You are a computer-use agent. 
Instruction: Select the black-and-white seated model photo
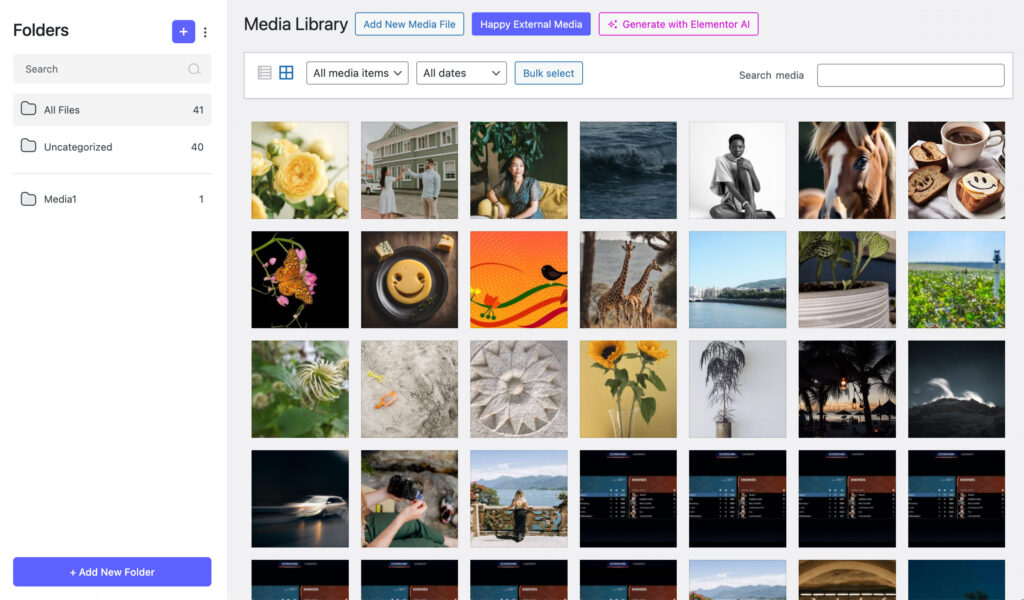tap(737, 170)
